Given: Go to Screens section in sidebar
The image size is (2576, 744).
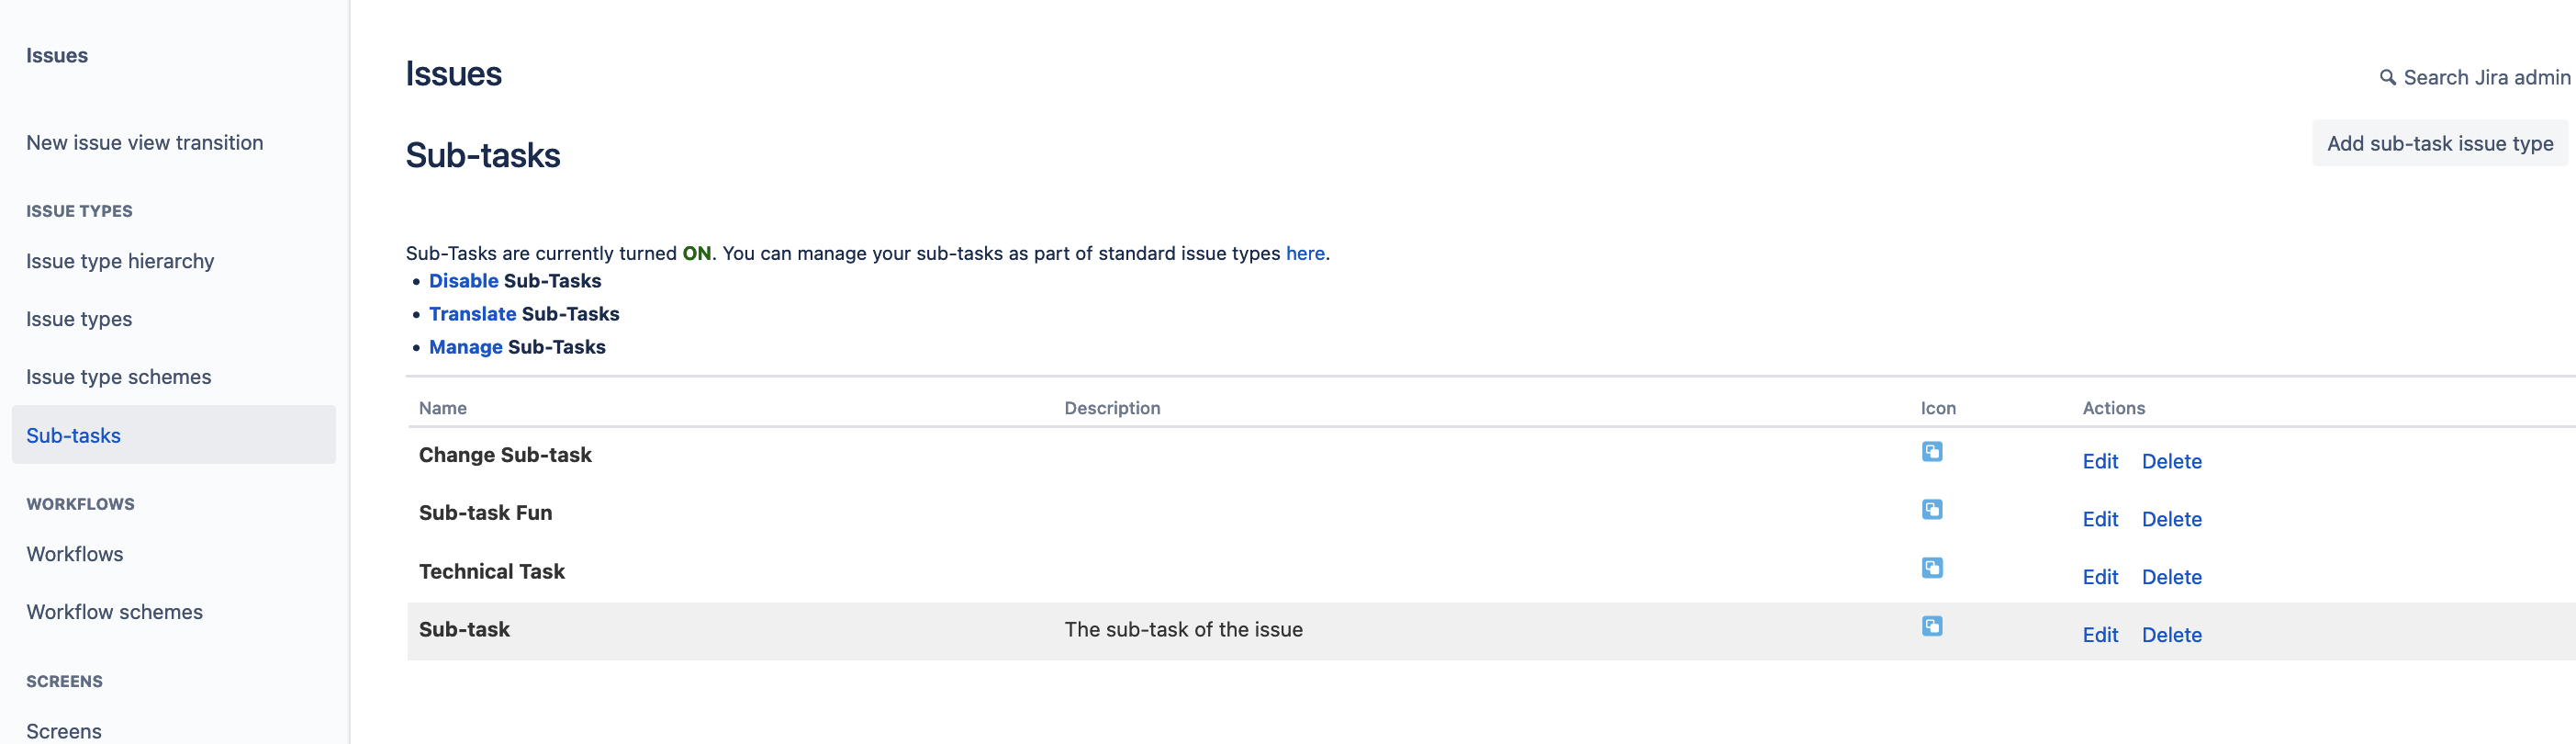Looking at the screenshot, I should point(63,730).
